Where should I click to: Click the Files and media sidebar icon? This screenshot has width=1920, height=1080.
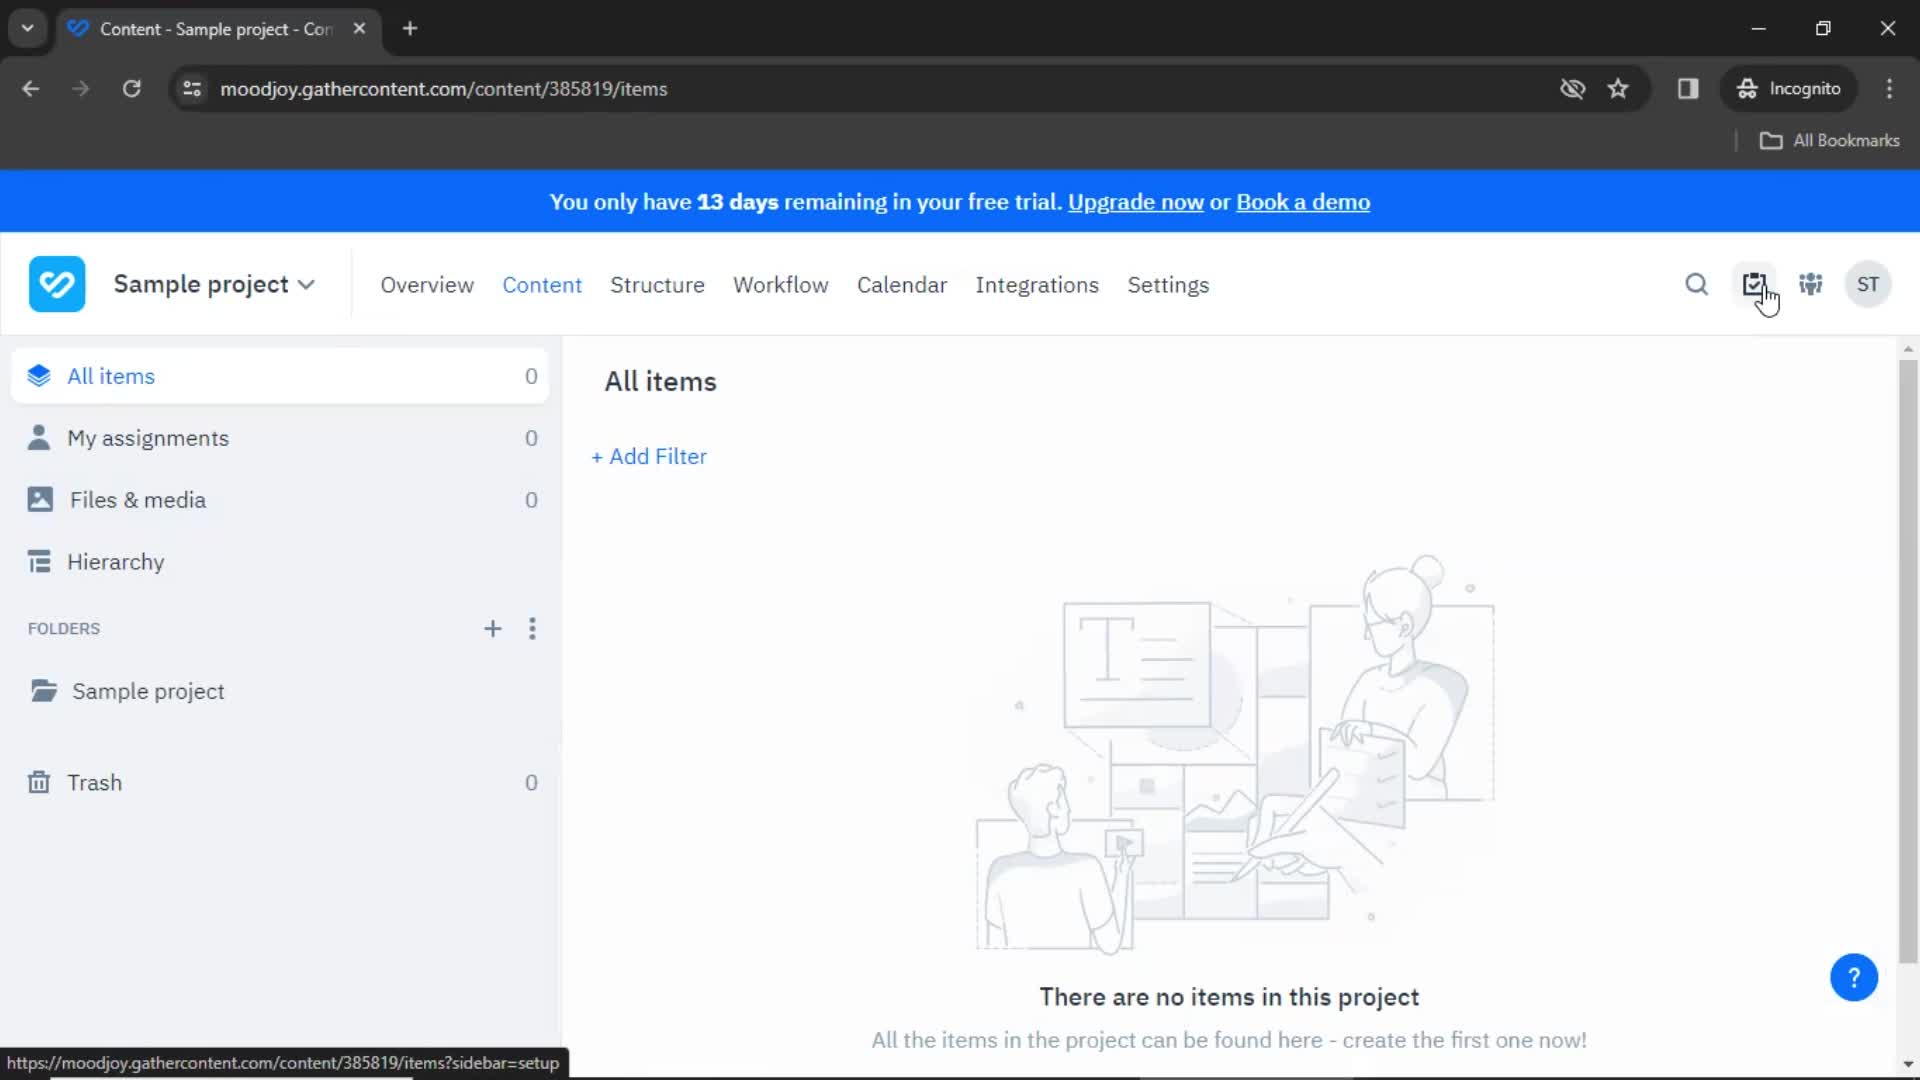40,500
